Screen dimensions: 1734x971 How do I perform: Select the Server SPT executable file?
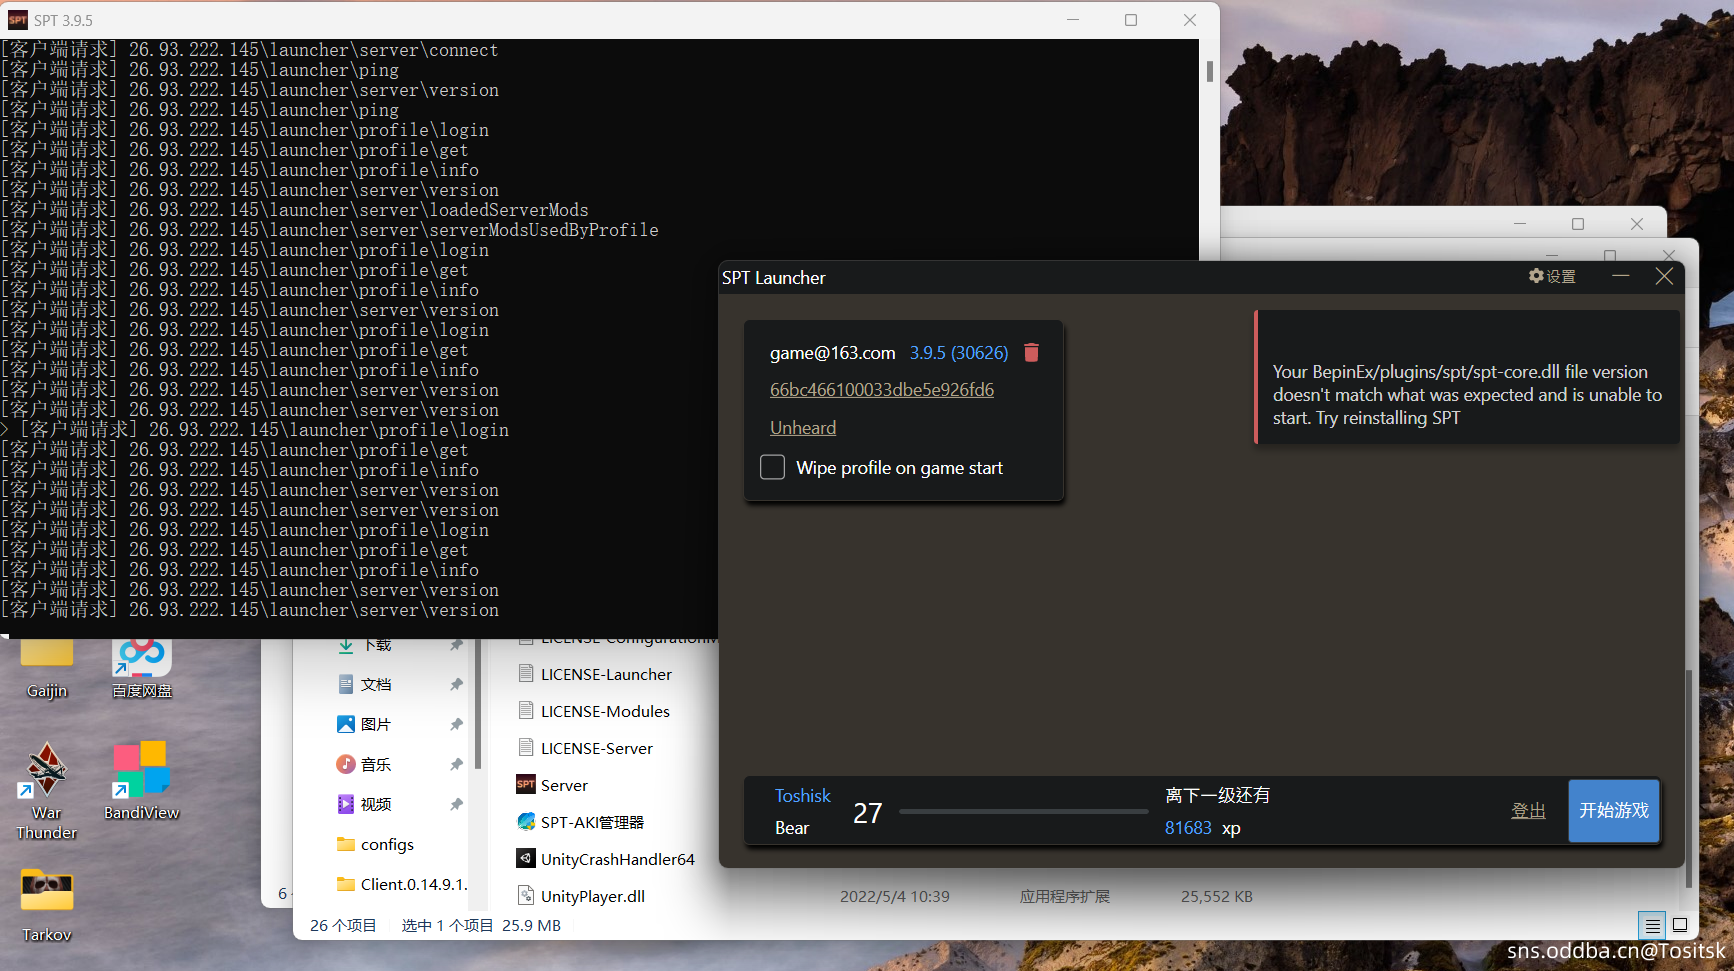coord(563,785)
